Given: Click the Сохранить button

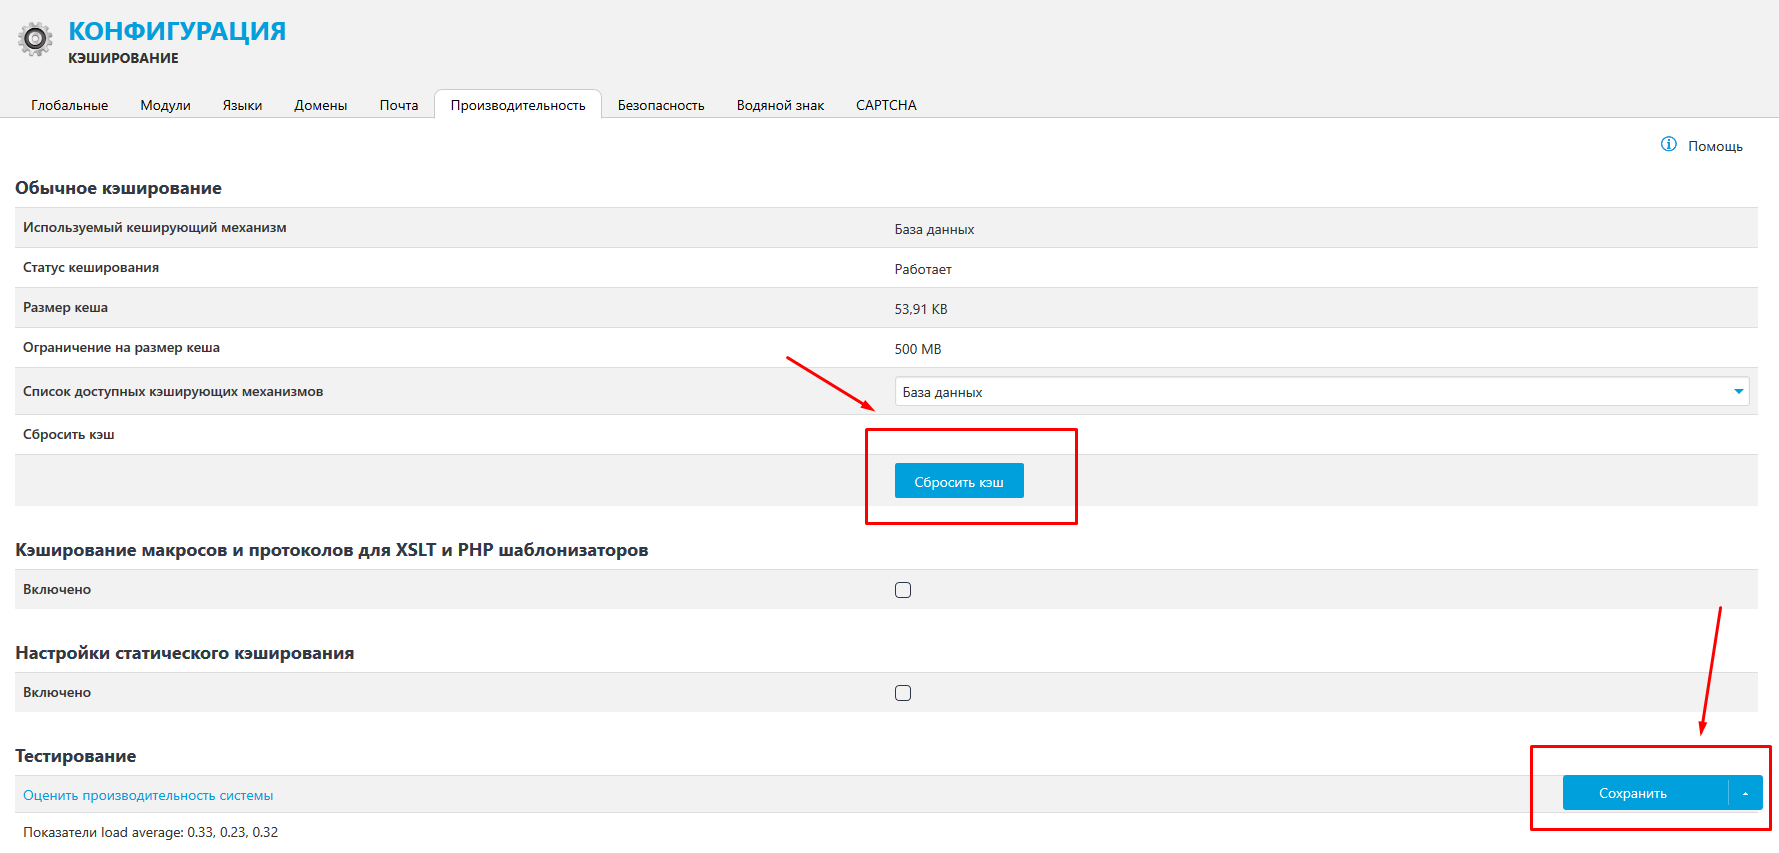Looking at the screenshot, I should (x=1645, y=793).
